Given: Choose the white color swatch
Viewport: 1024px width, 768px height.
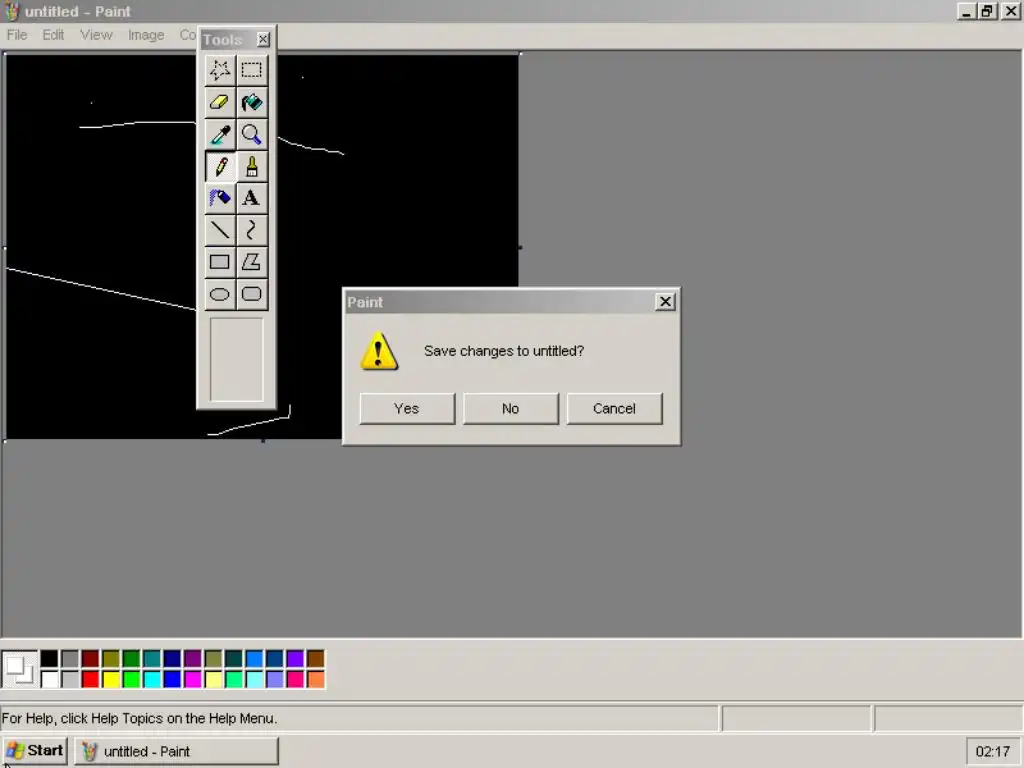Looking at the screenshot, I should click(49, 679).
